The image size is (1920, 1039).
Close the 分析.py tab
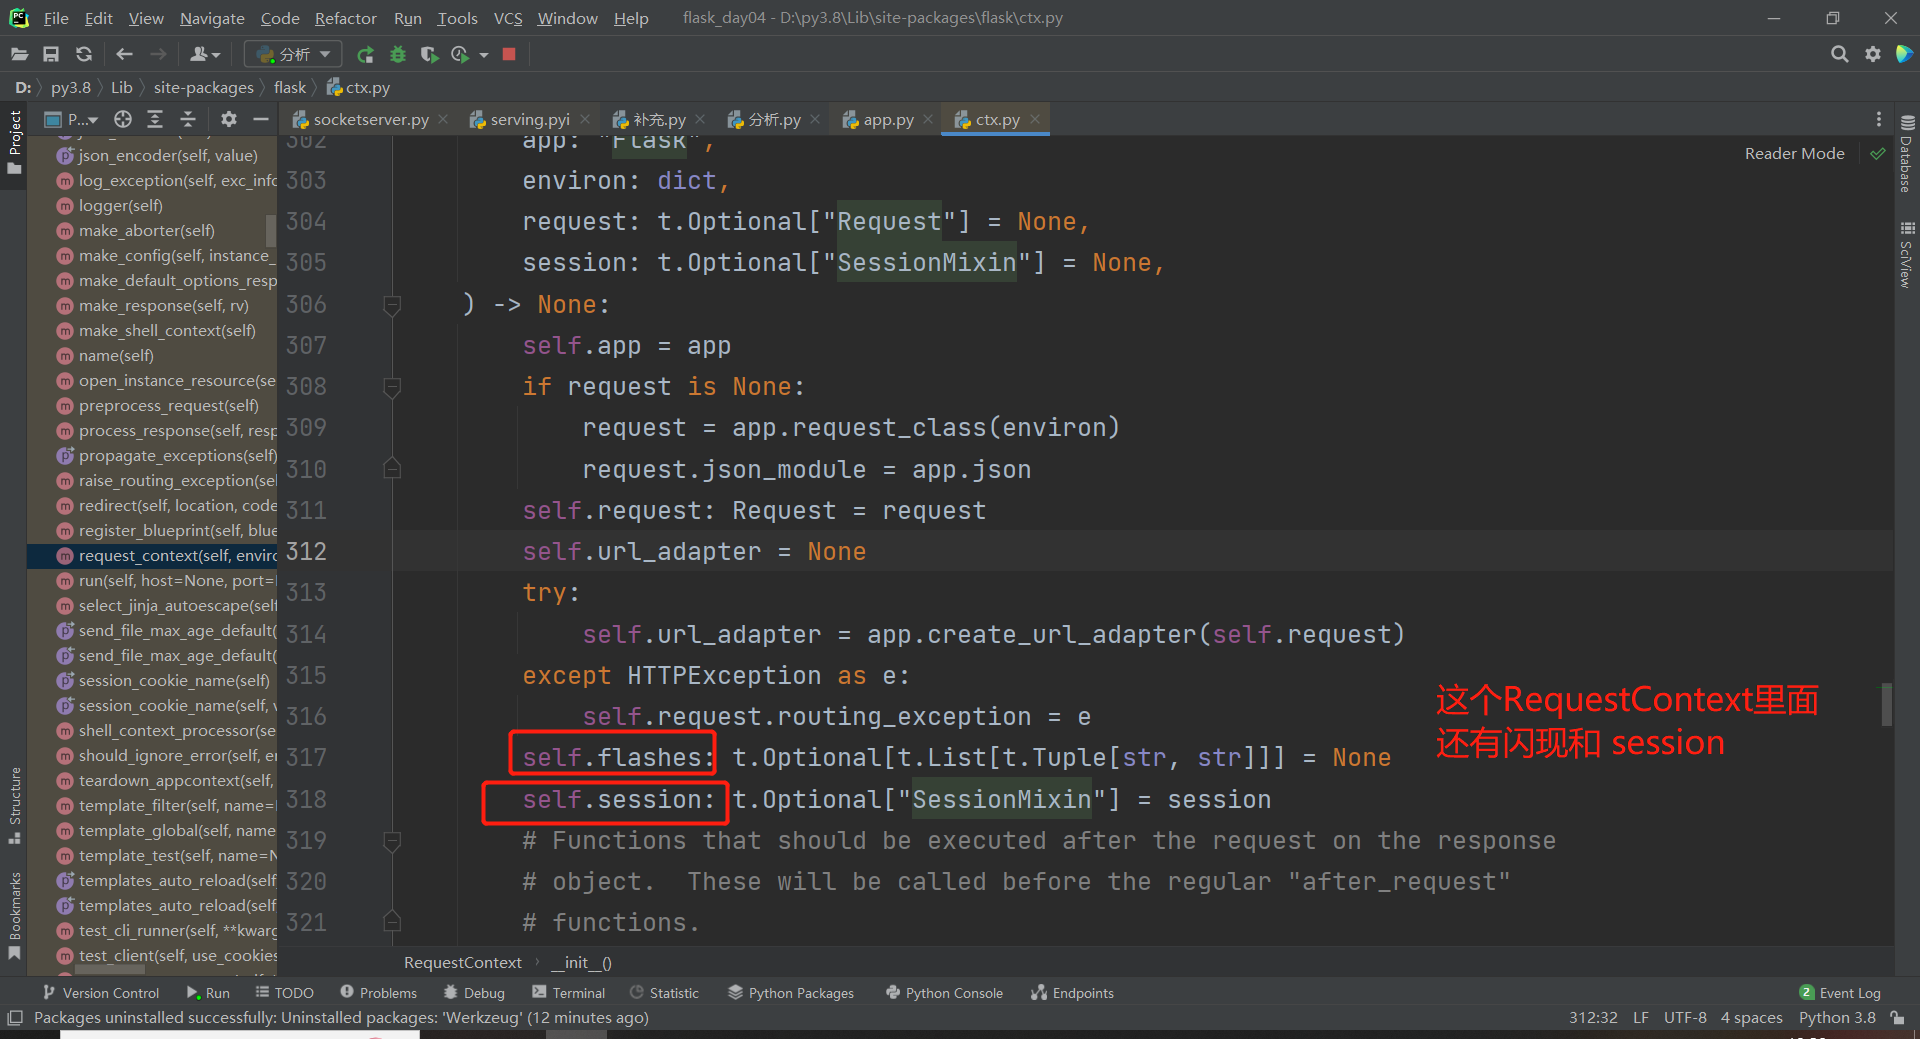815,119
